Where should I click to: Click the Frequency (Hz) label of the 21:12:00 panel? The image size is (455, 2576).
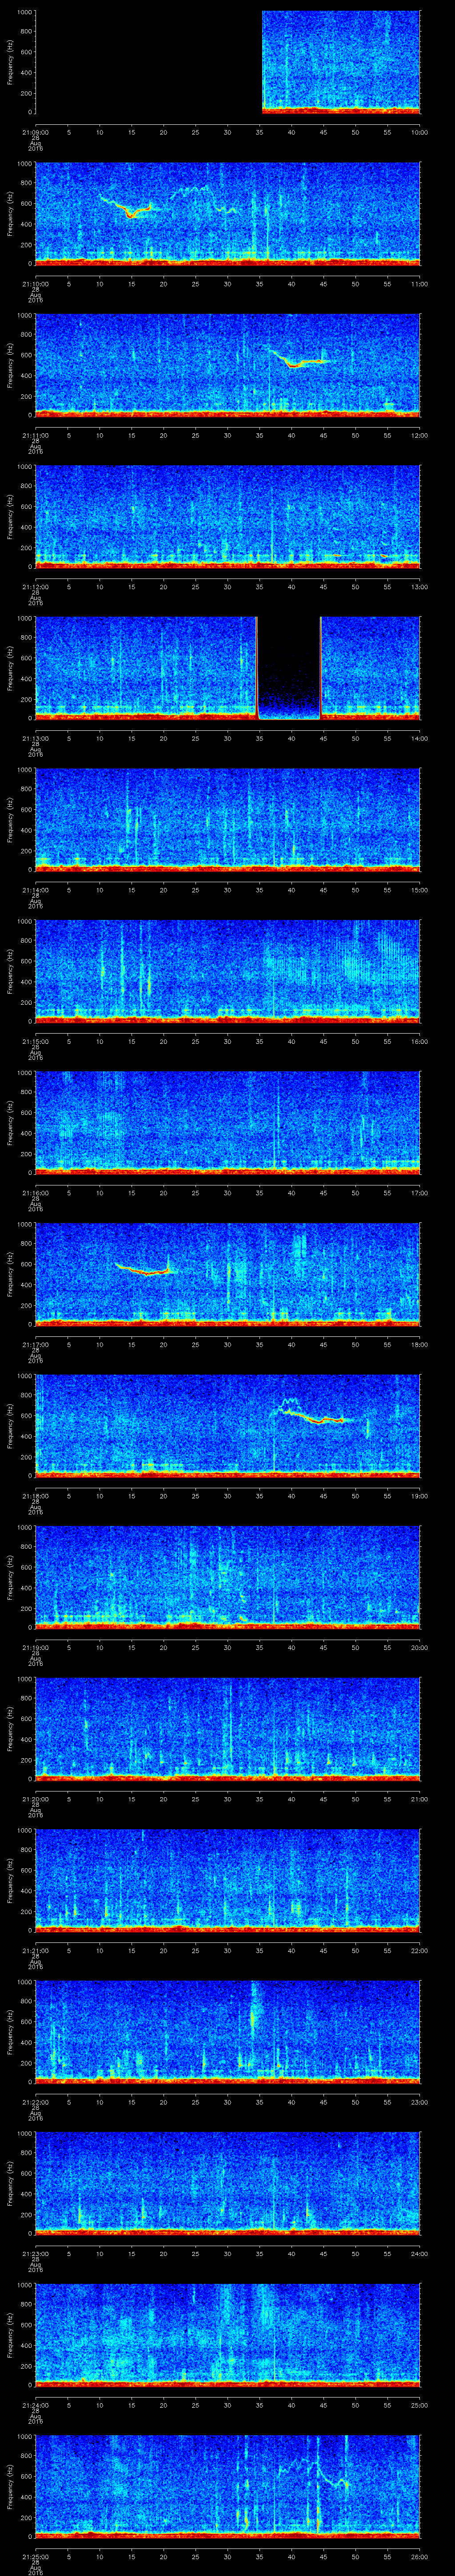[10, 516]
